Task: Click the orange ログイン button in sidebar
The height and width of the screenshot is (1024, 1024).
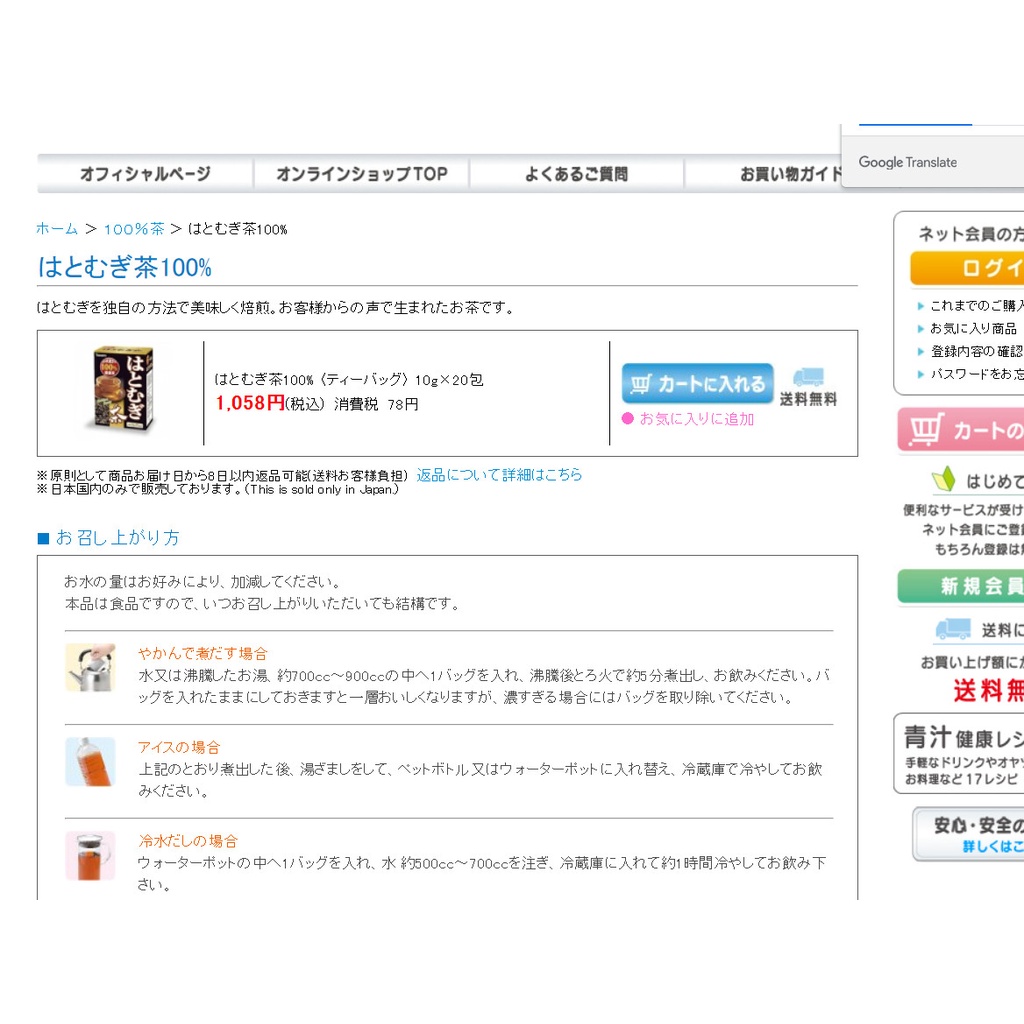Action: tap(970, 268)
